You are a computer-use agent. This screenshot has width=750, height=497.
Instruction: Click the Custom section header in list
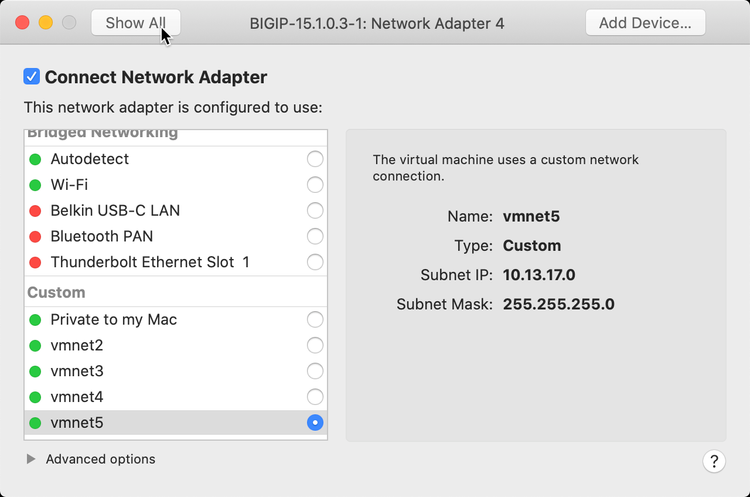[56, 293]
